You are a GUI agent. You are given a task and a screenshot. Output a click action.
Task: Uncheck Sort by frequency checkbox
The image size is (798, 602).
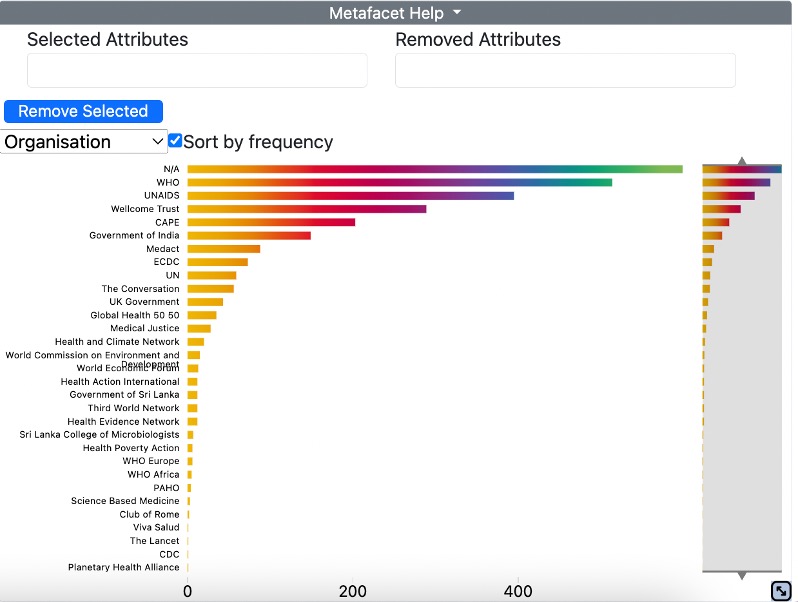click(x=175, y=140)
